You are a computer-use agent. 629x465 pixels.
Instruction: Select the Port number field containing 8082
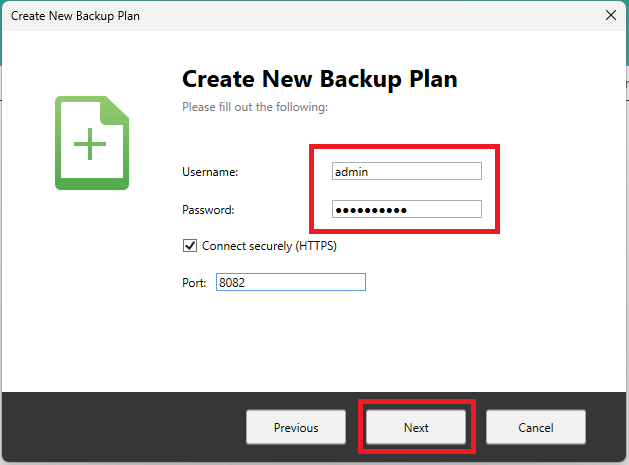pyautogui.click(x=290, y=283)
